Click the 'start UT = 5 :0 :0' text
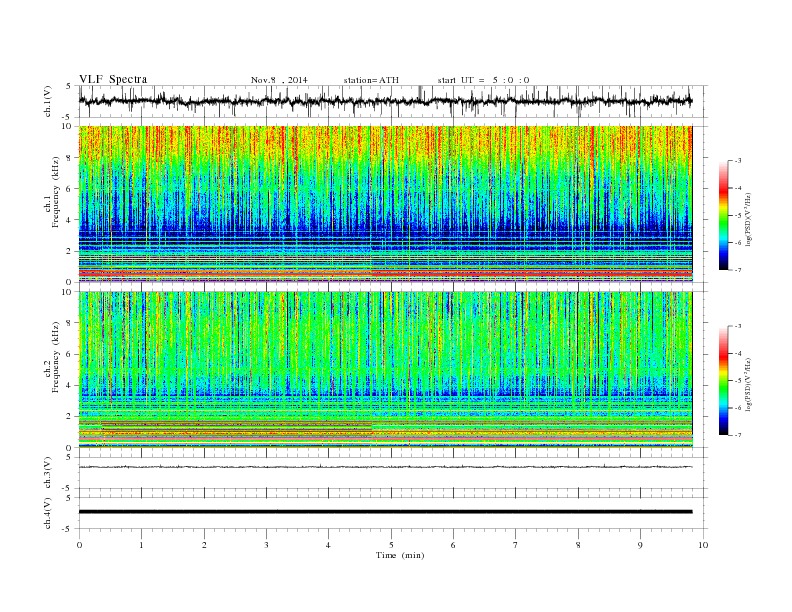 click(483, 80)
